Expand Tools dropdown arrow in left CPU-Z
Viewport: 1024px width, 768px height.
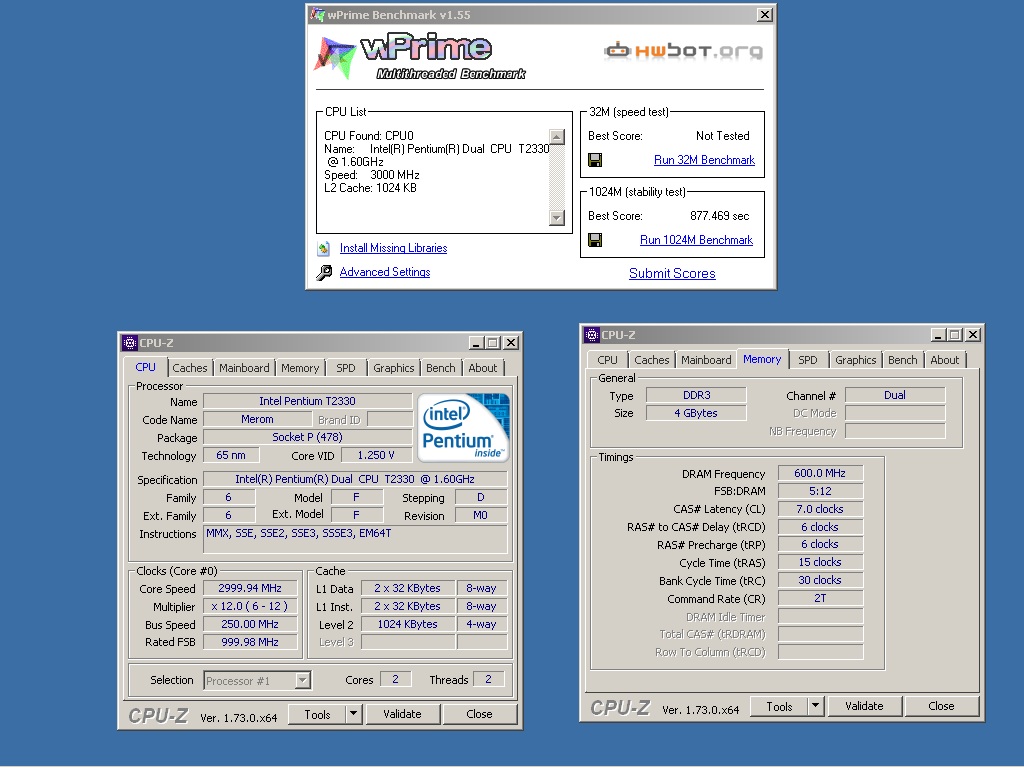pyautogui.click(x=353, y=714)
